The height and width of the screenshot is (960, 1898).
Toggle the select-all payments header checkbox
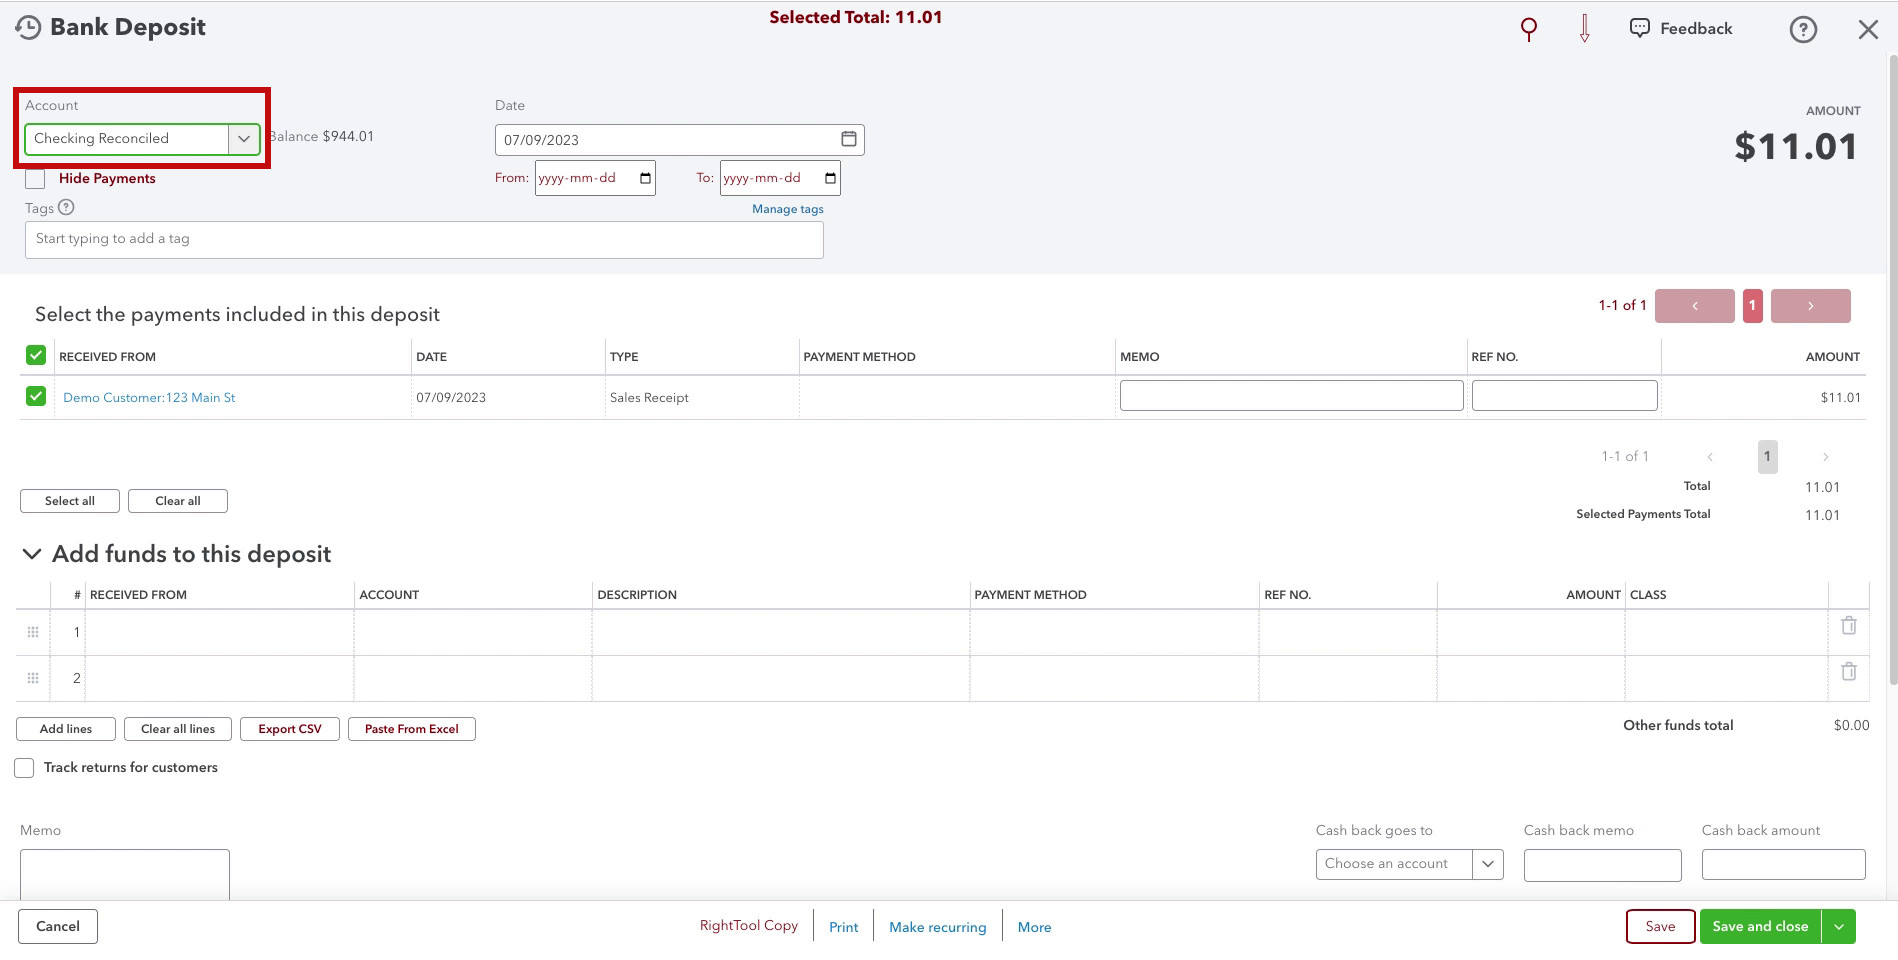(36, 355)
